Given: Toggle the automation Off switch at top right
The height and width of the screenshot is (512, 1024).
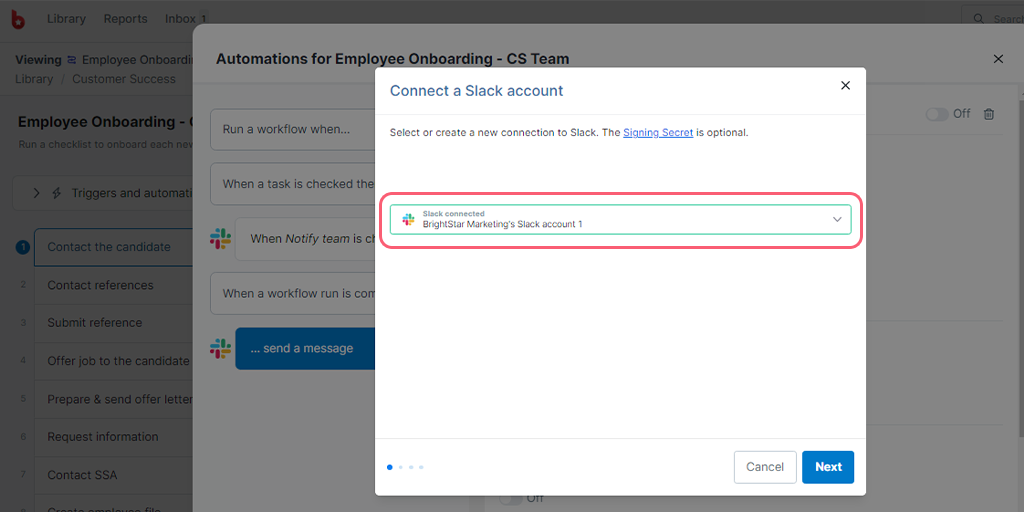Looking at the screenshot, I should coord(936,114).
